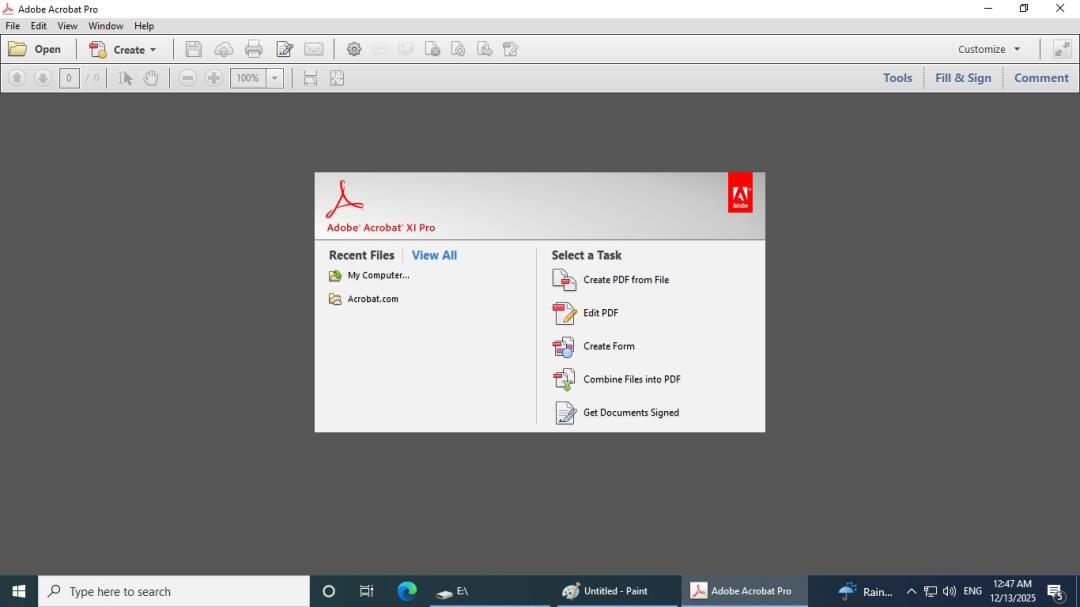
Task: Select Get Documents Signed task
Action: [x=616, y=412]
